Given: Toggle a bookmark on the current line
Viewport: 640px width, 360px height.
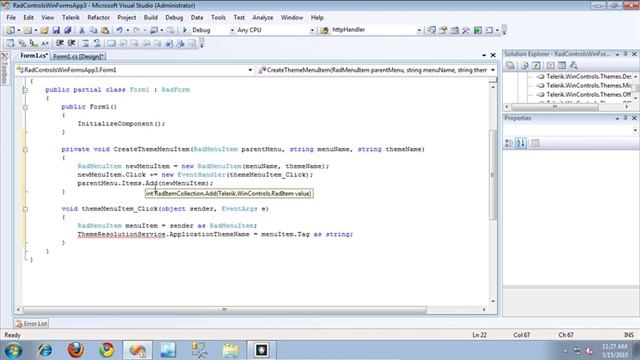Looking at the screenshot, I should click(x=111, y=43).
